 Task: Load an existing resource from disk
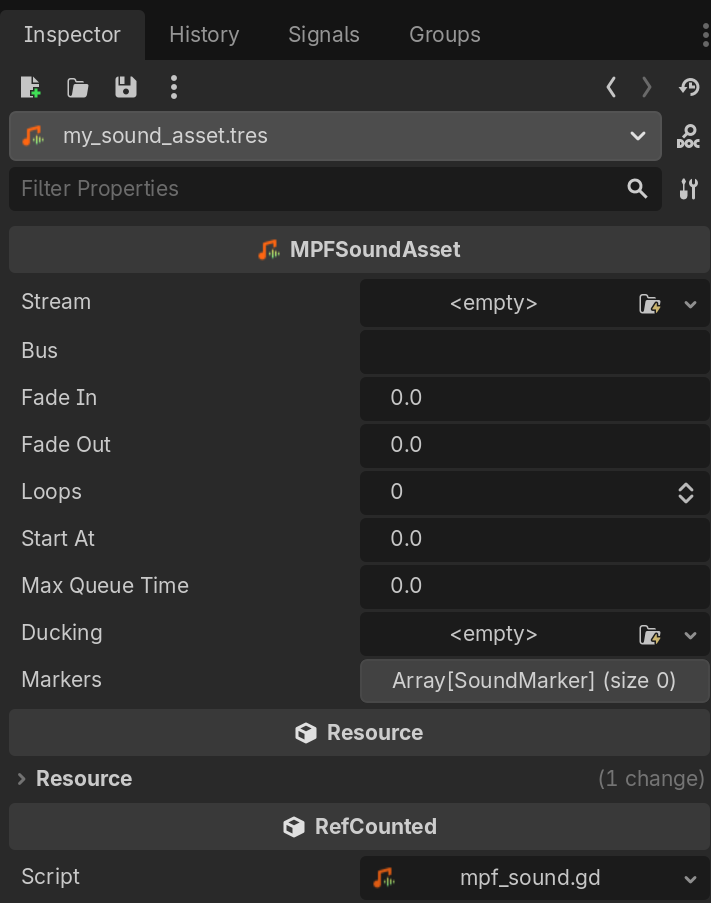tap(78, 88)
